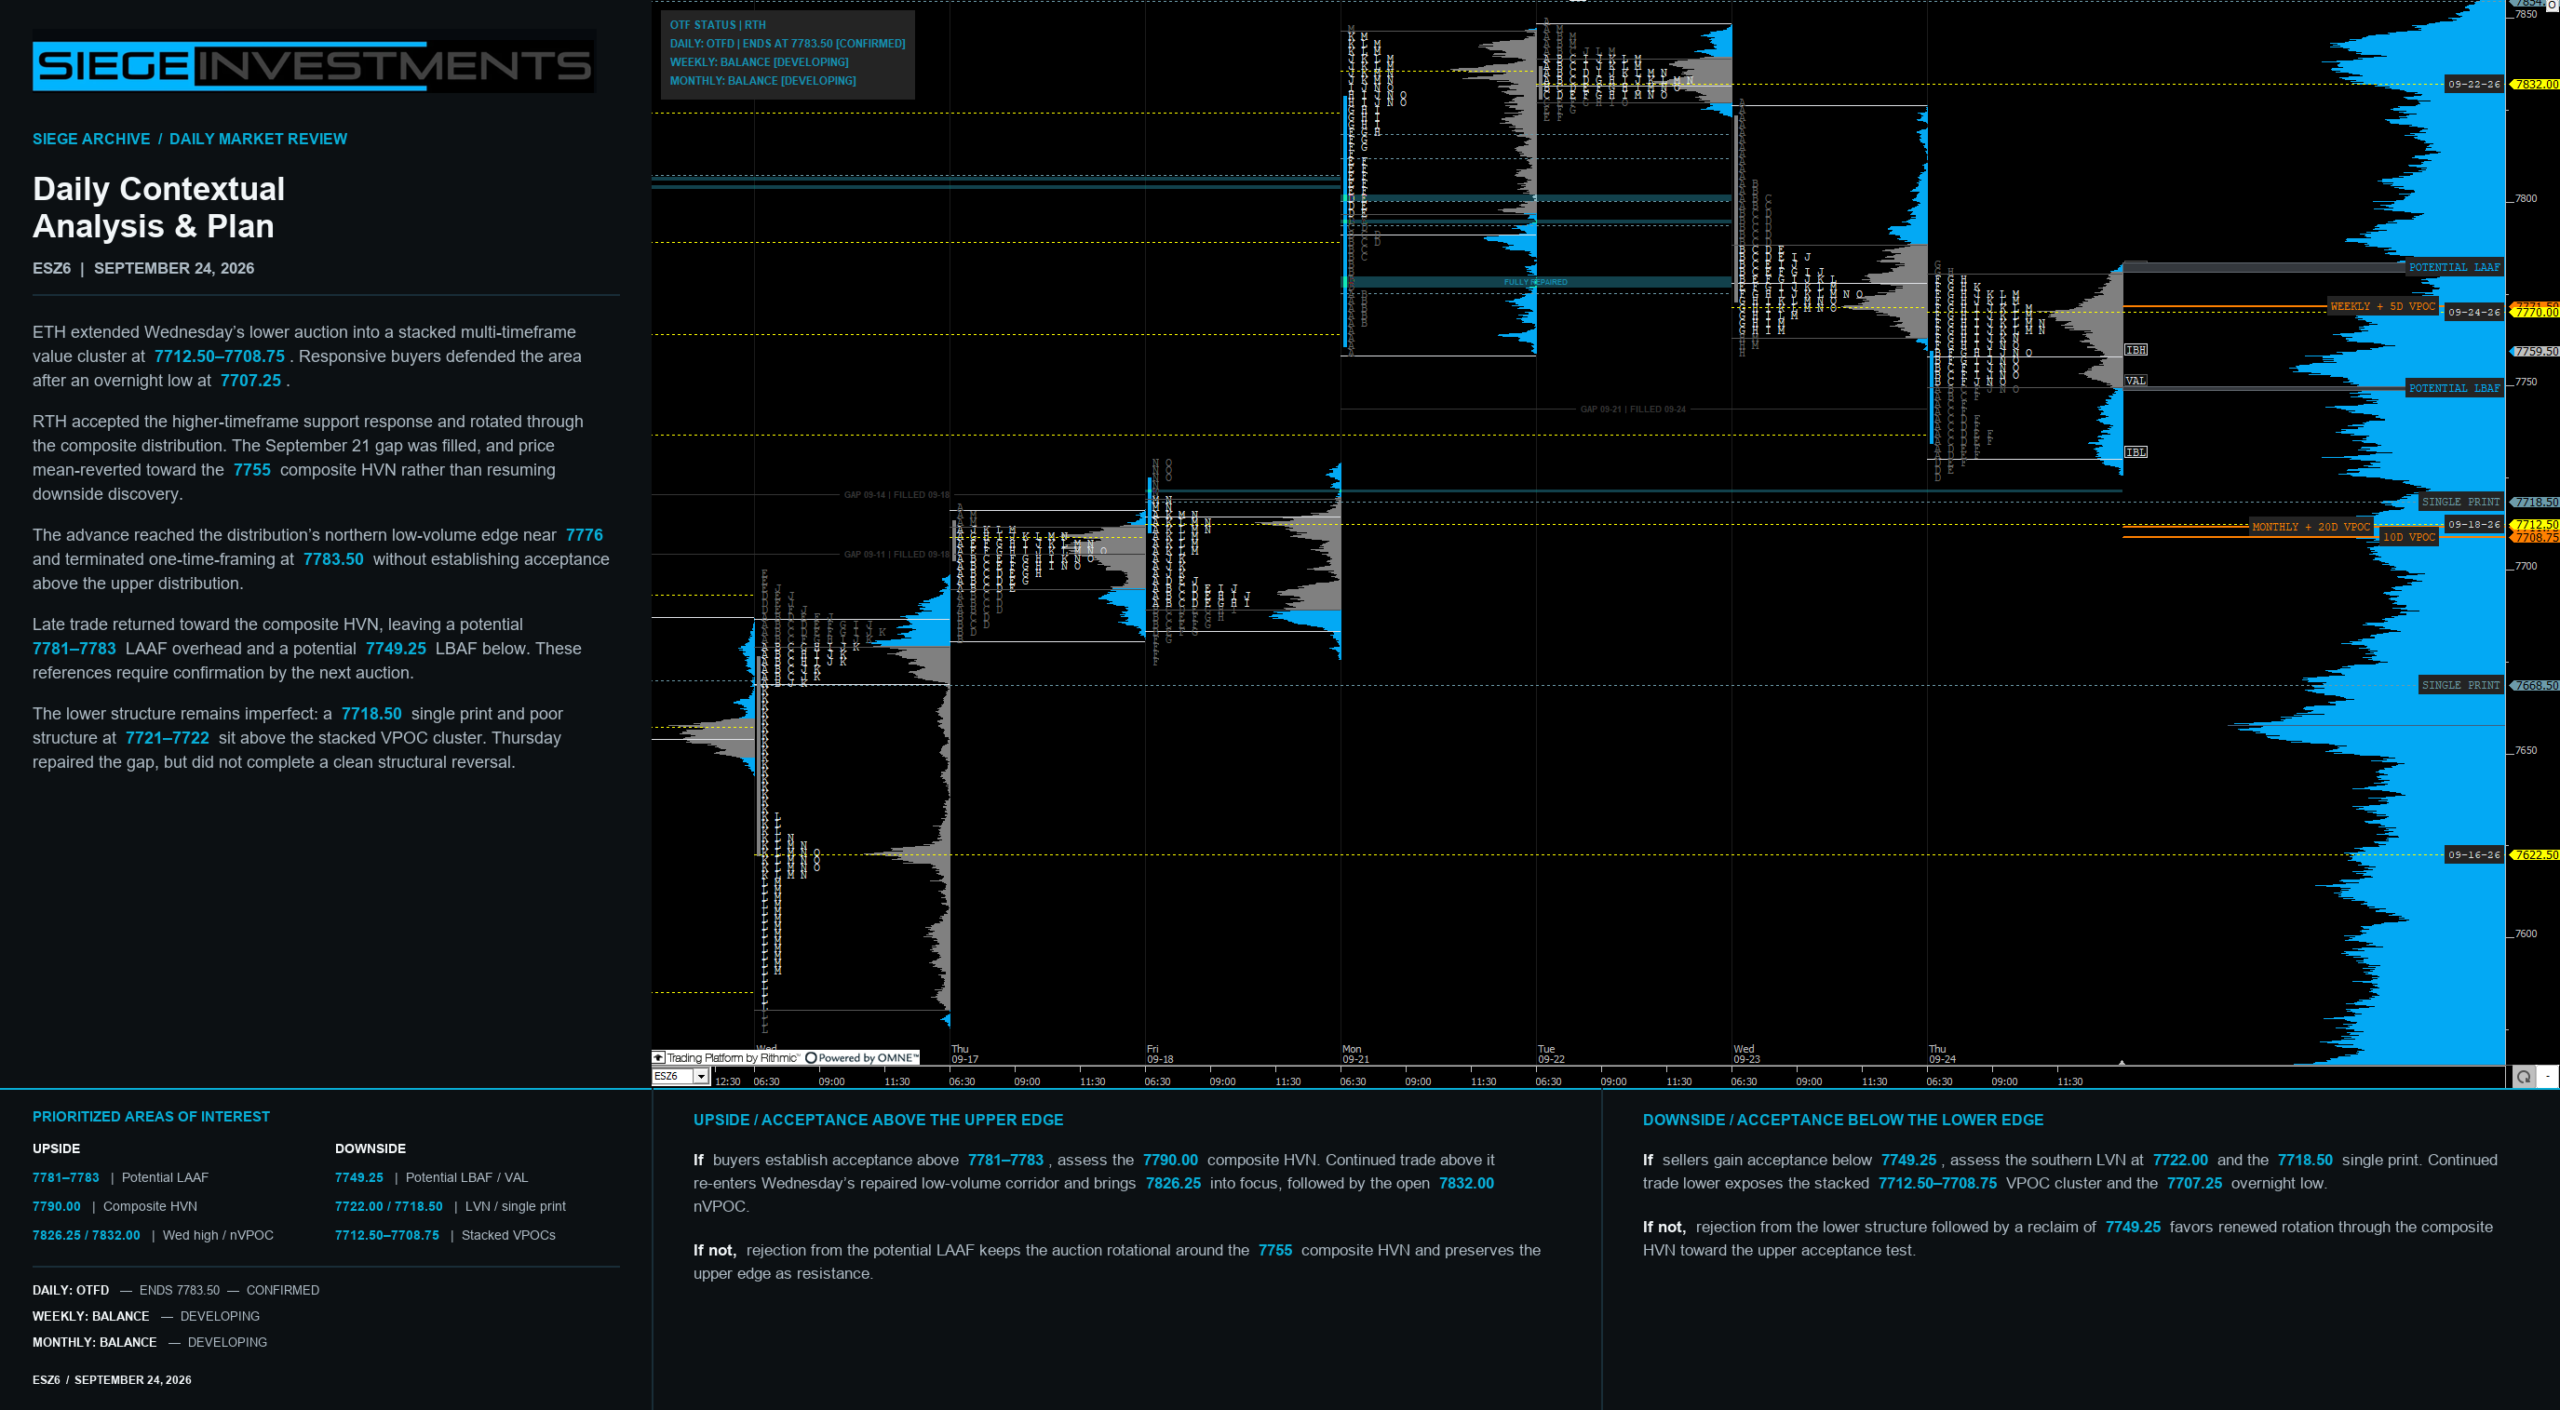This screenshot has width=2560, height=1410.
Task: Open the ESZ6 symbol dropdown arrow
Action: pyautogui.click(x=701, y=1077)
